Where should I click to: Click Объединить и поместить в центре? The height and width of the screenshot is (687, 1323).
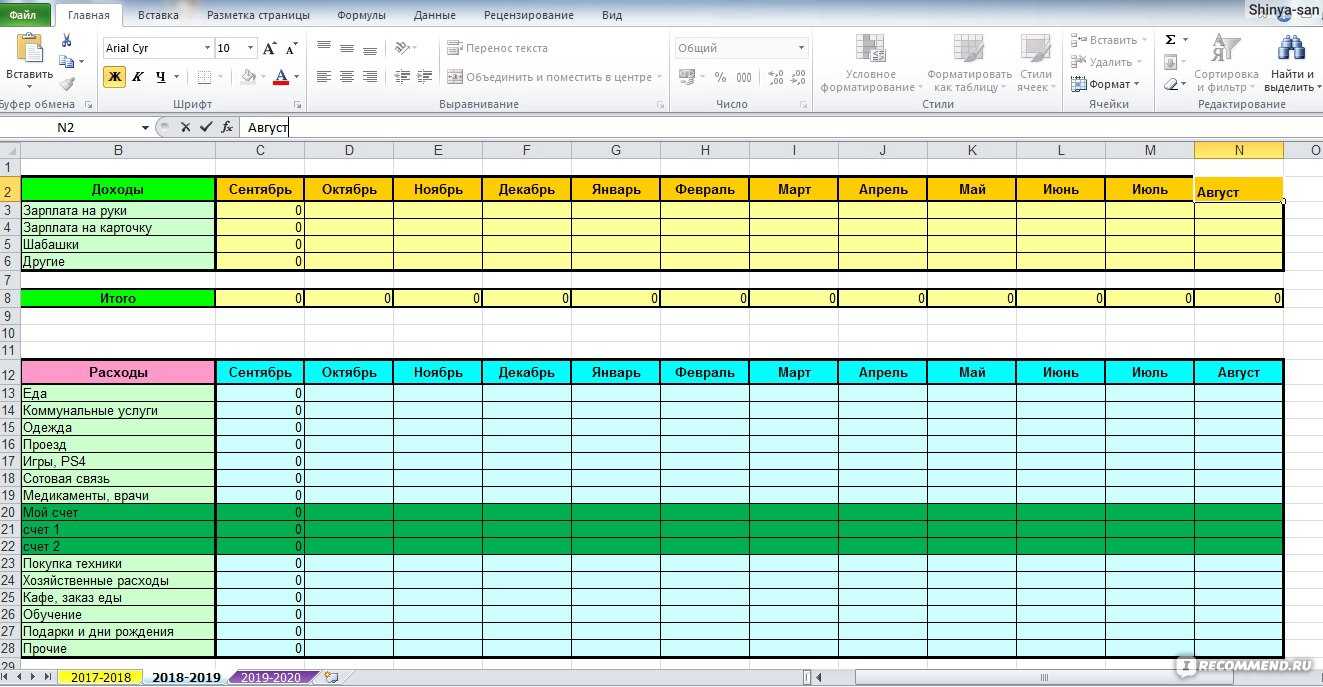click(x=556, y=77)
